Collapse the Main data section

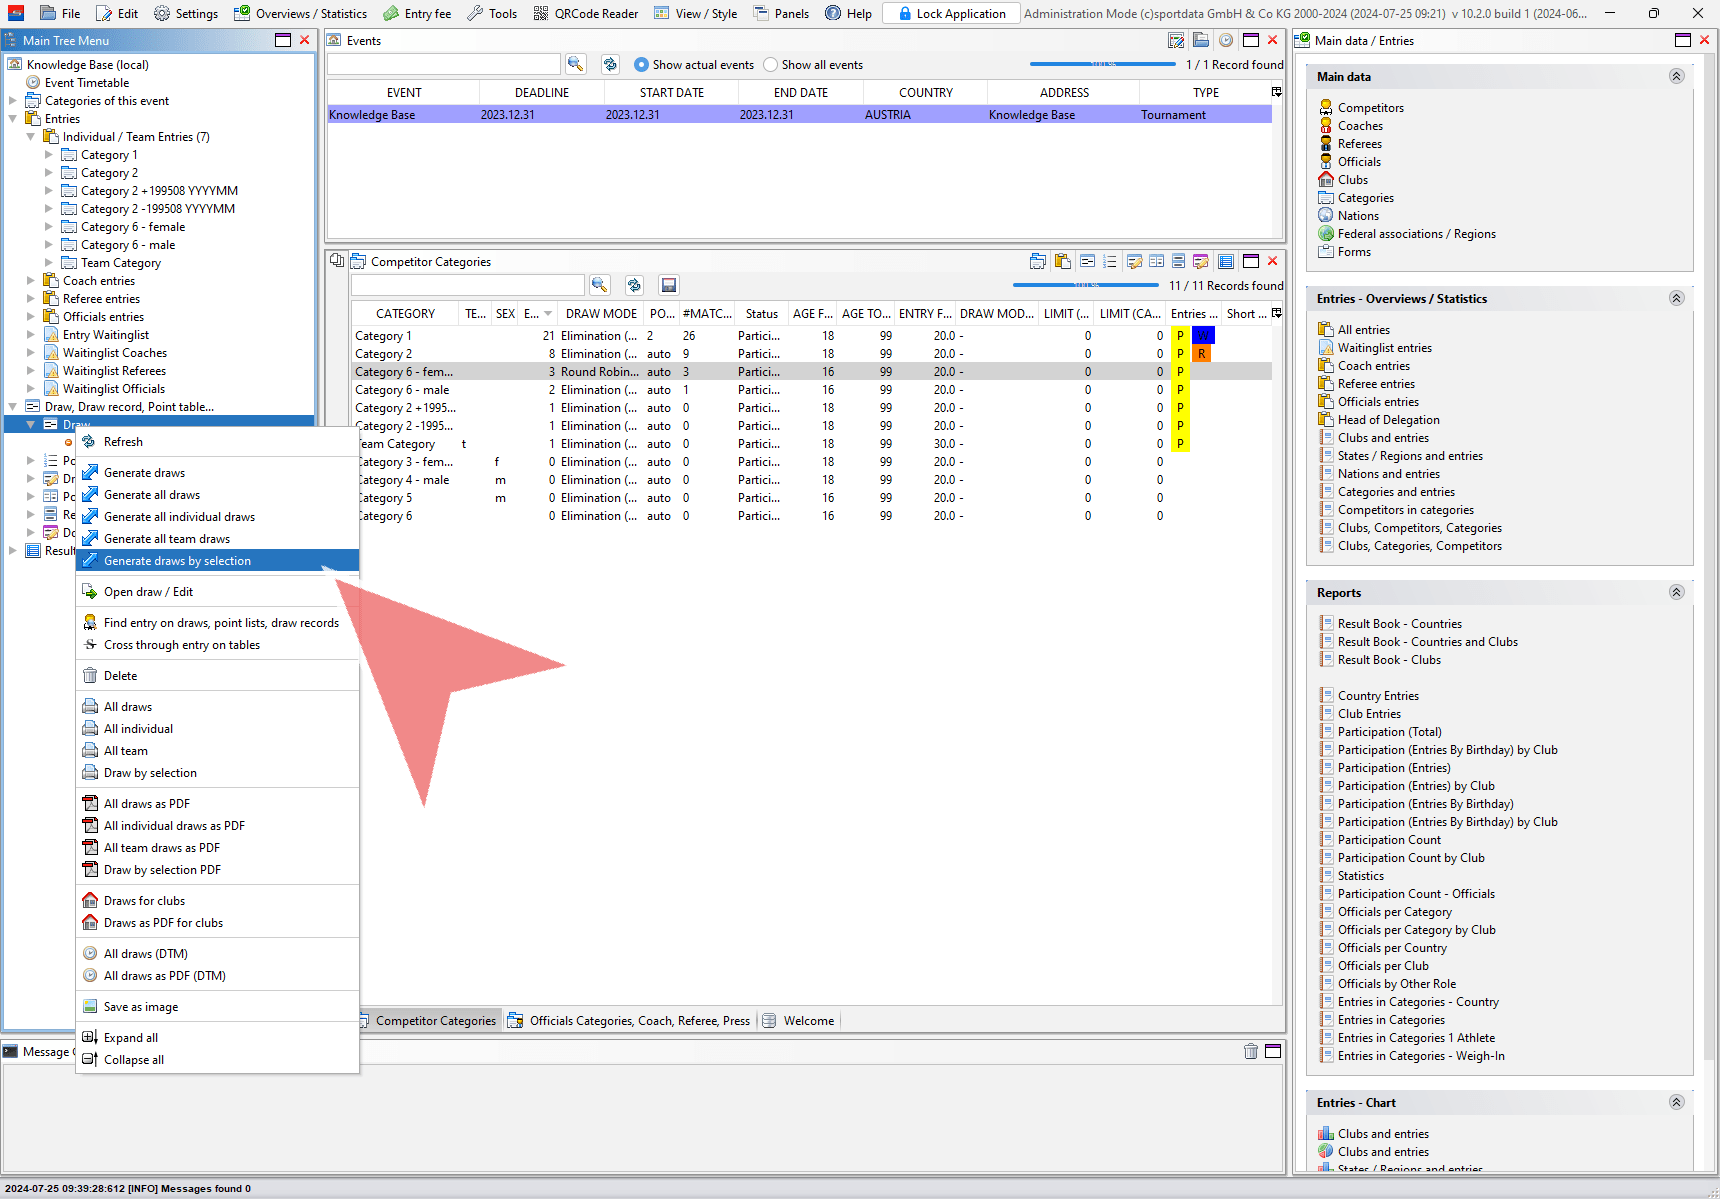click(x=1676, y=77)
